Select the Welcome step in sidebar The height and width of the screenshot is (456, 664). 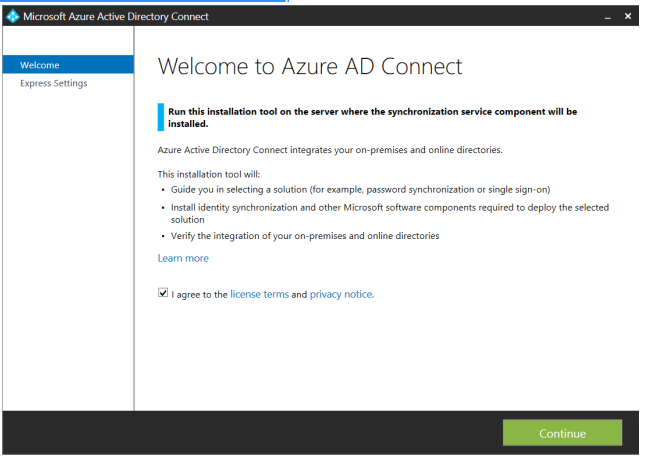pyautogui.click(x=68, y=65)
